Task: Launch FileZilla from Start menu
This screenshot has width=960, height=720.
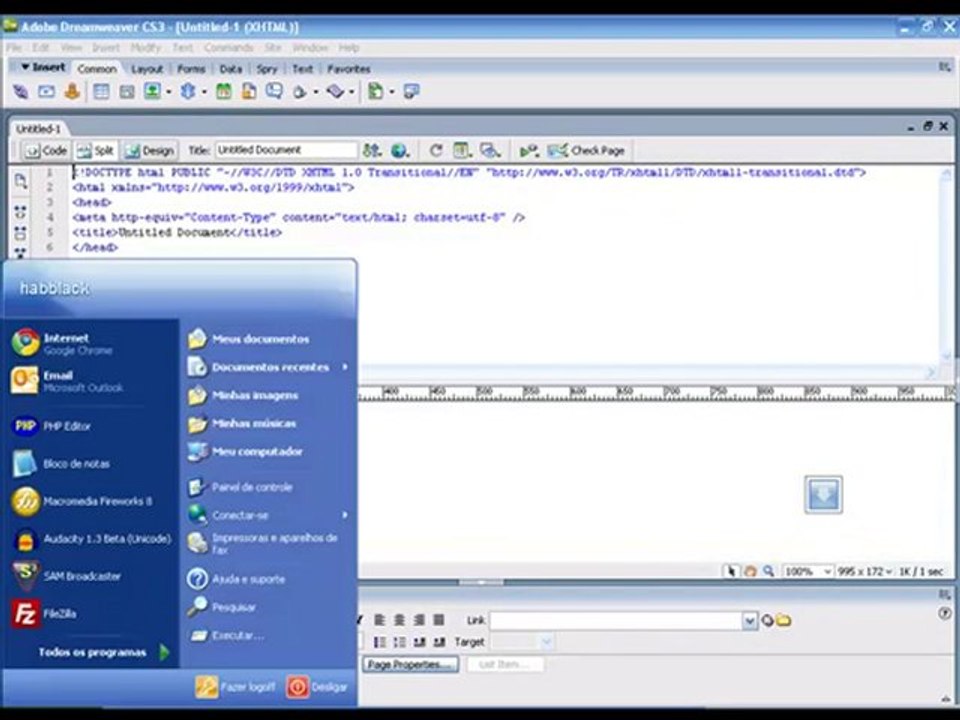Action: point(44,613)
